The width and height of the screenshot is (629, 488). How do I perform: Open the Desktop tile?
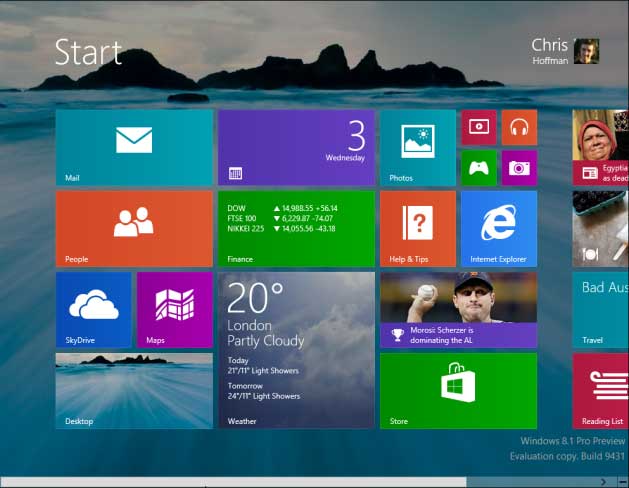pyautogui.click(x=134, y=391)
